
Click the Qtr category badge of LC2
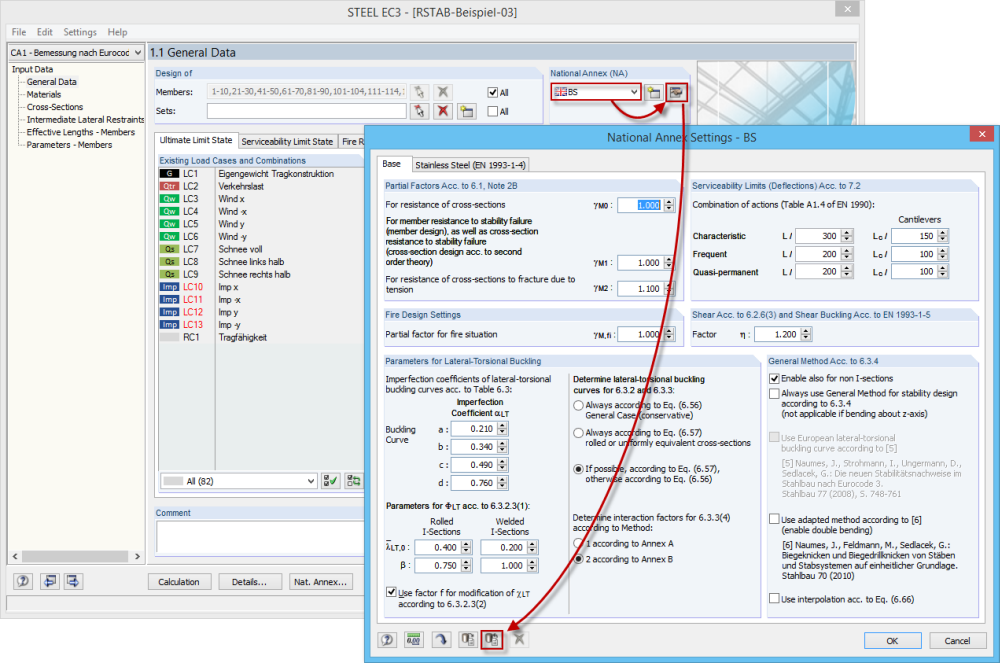point(169,186)
